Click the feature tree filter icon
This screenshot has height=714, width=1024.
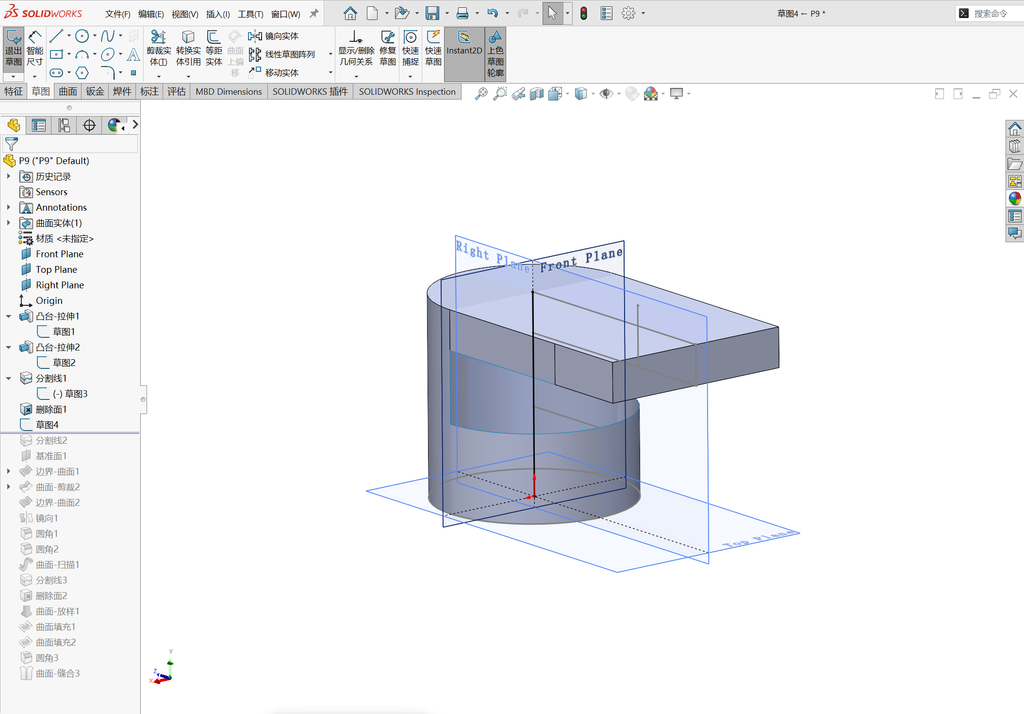[x=12, y=143]
